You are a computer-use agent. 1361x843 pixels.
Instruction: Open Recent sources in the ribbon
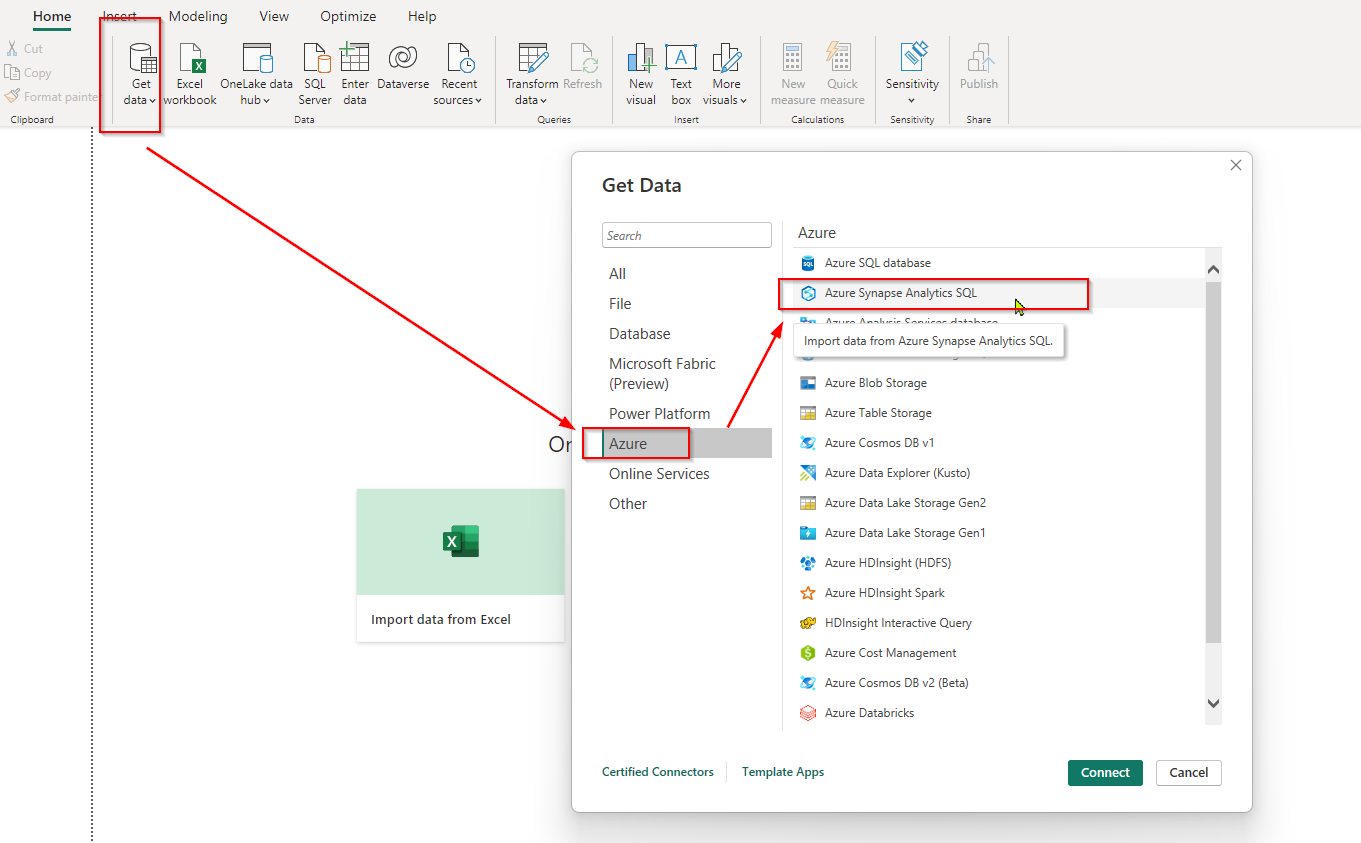(459, 74)
